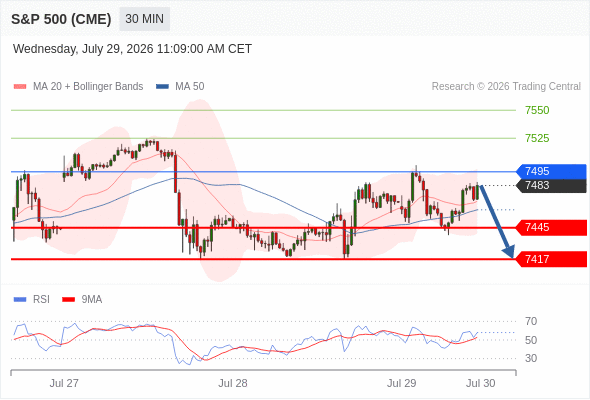Click the Jul 27 date axis label

pos(64,383)
